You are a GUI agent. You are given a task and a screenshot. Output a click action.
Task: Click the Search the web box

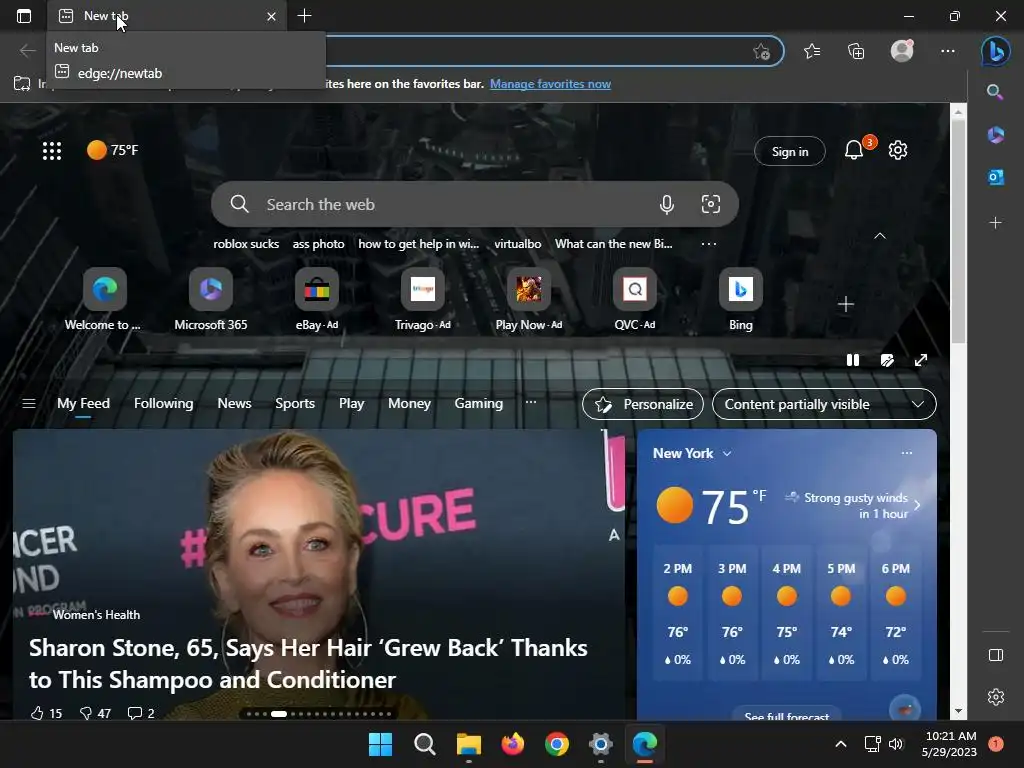click(475, 204)
